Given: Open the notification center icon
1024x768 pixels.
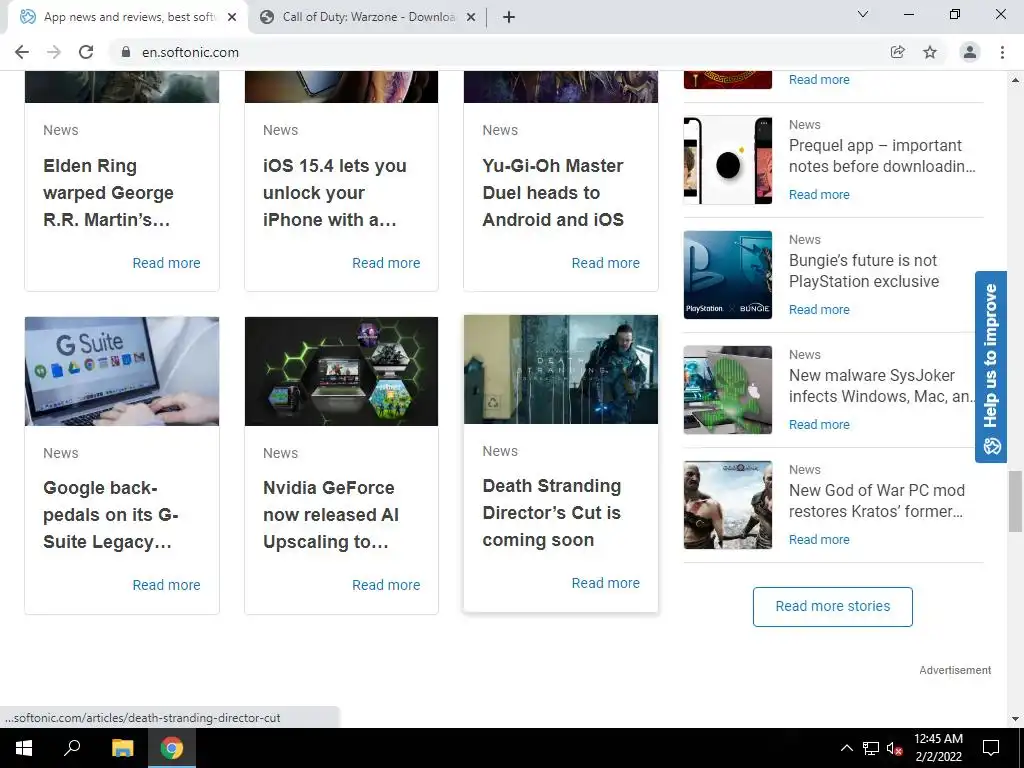Looking at the screenshot, I should (x=991, y=748).
